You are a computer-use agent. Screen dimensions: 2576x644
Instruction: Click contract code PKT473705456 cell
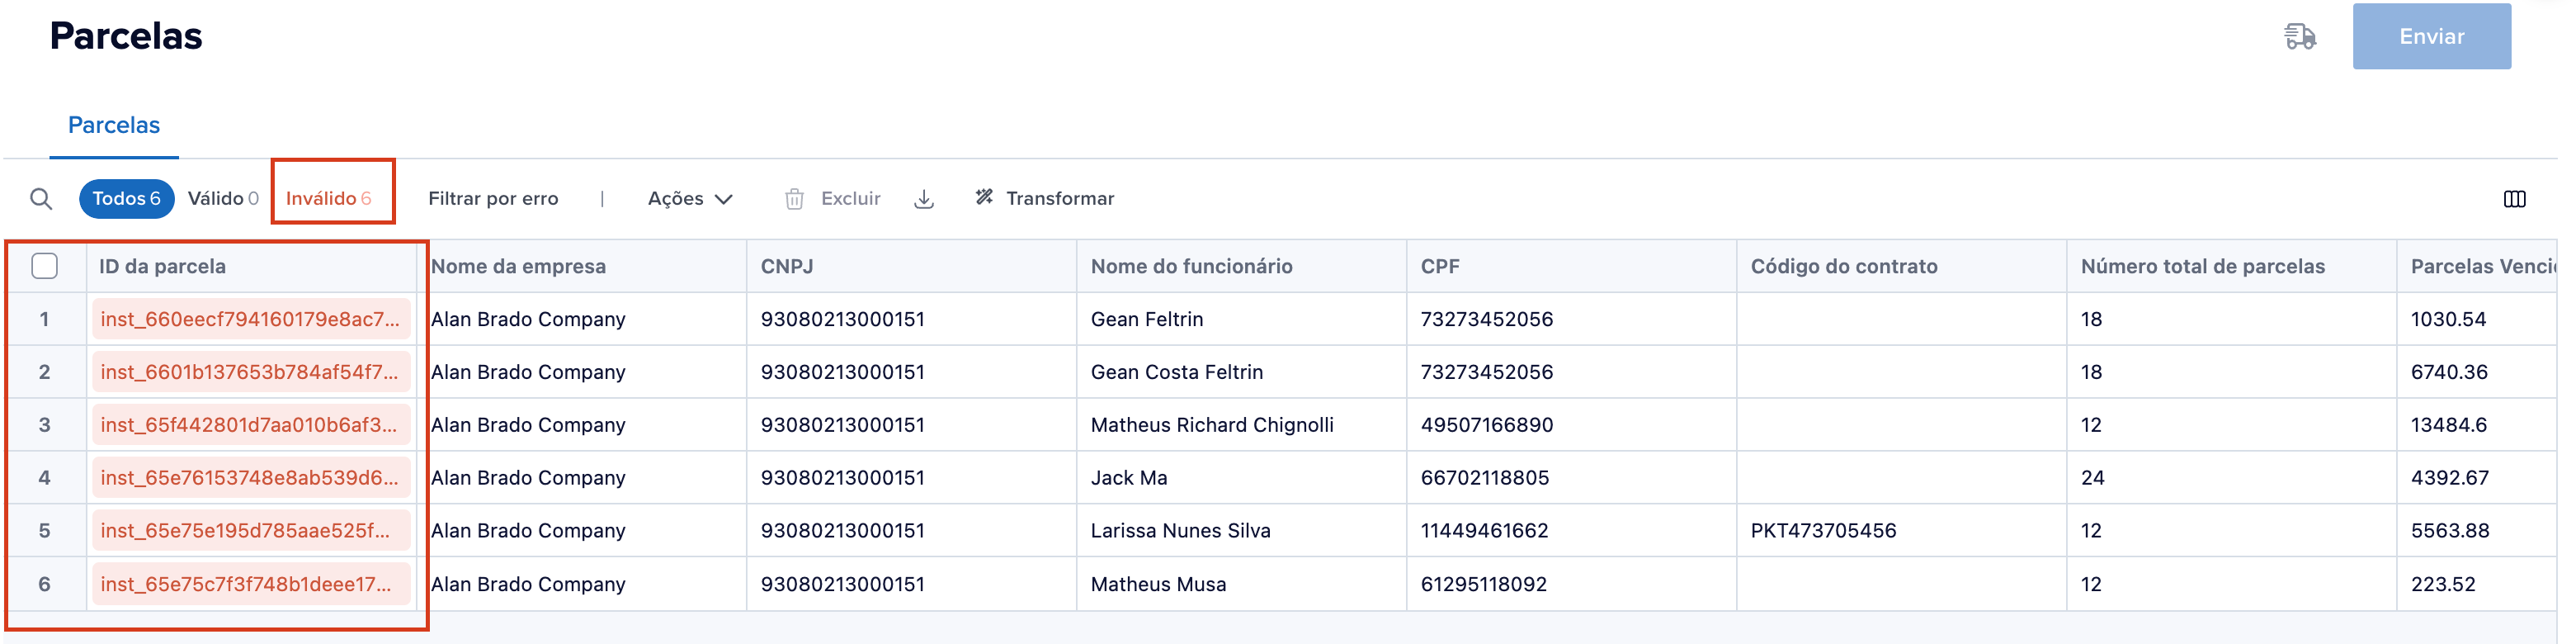(x=1823, y=531)
